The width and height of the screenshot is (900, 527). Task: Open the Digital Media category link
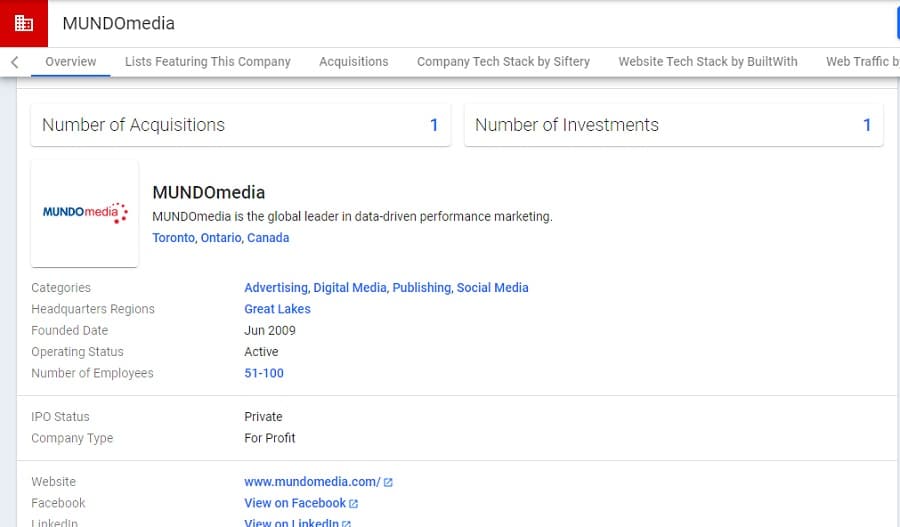click(350, 288)
